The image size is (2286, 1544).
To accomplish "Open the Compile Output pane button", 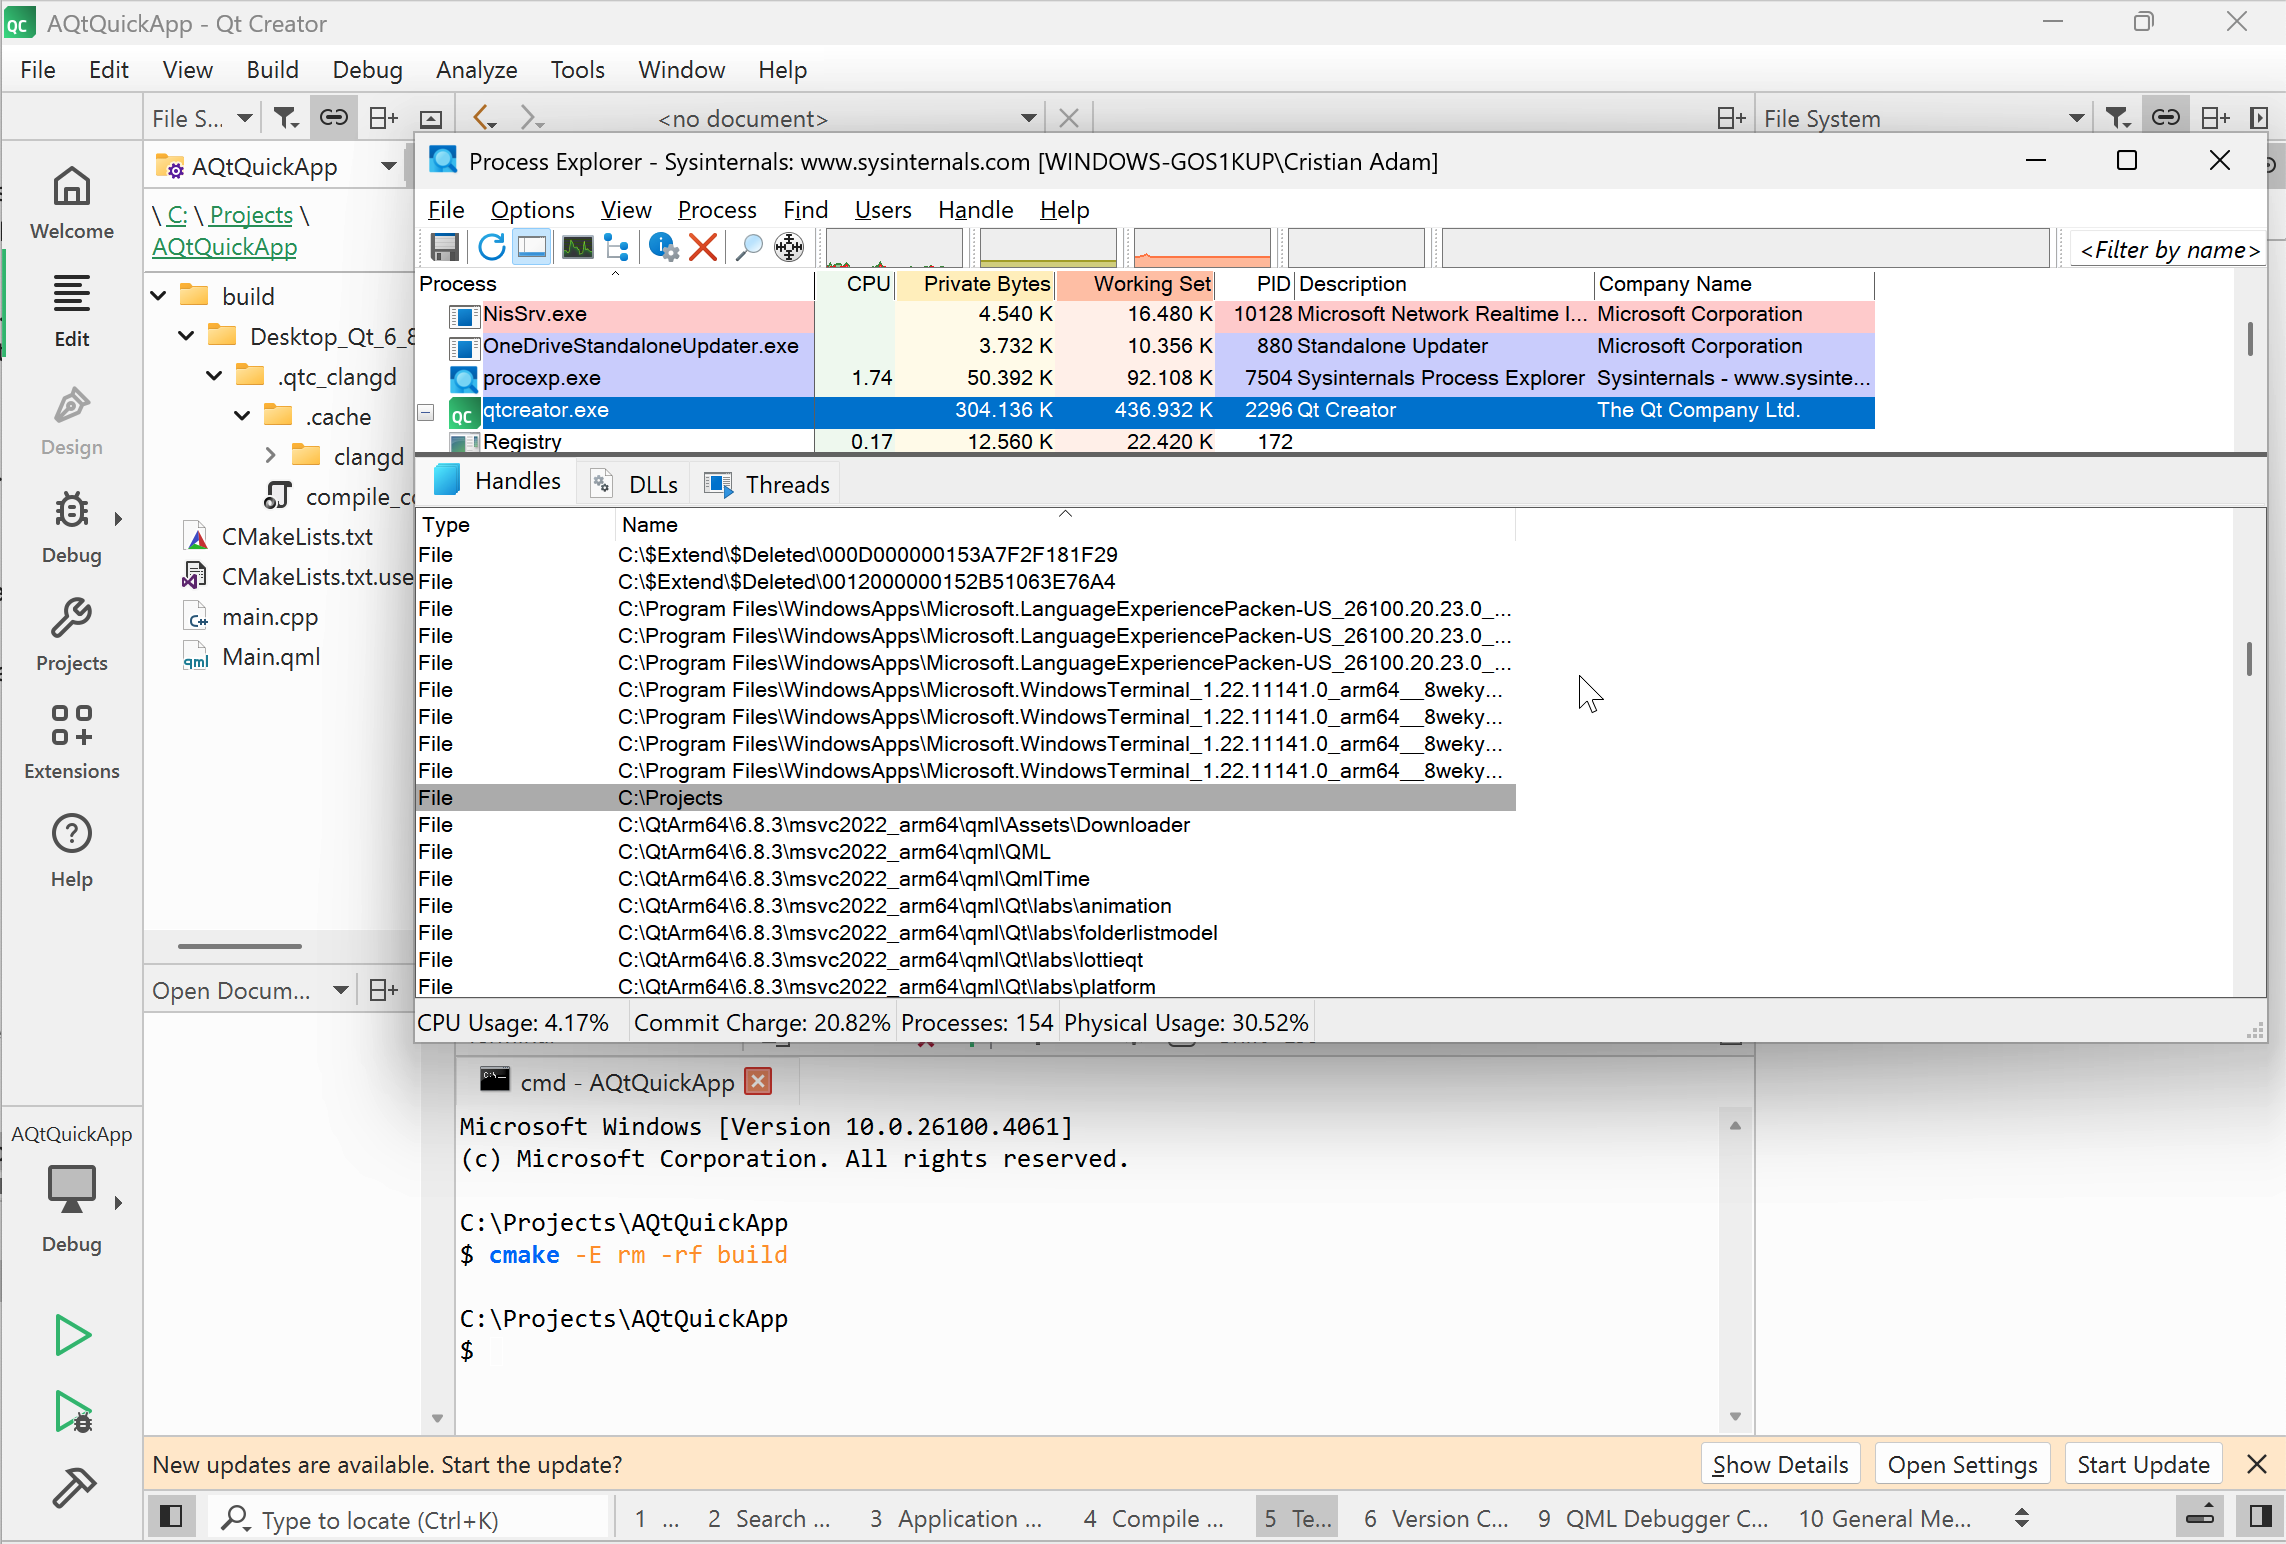I will click(1153, 1519).
